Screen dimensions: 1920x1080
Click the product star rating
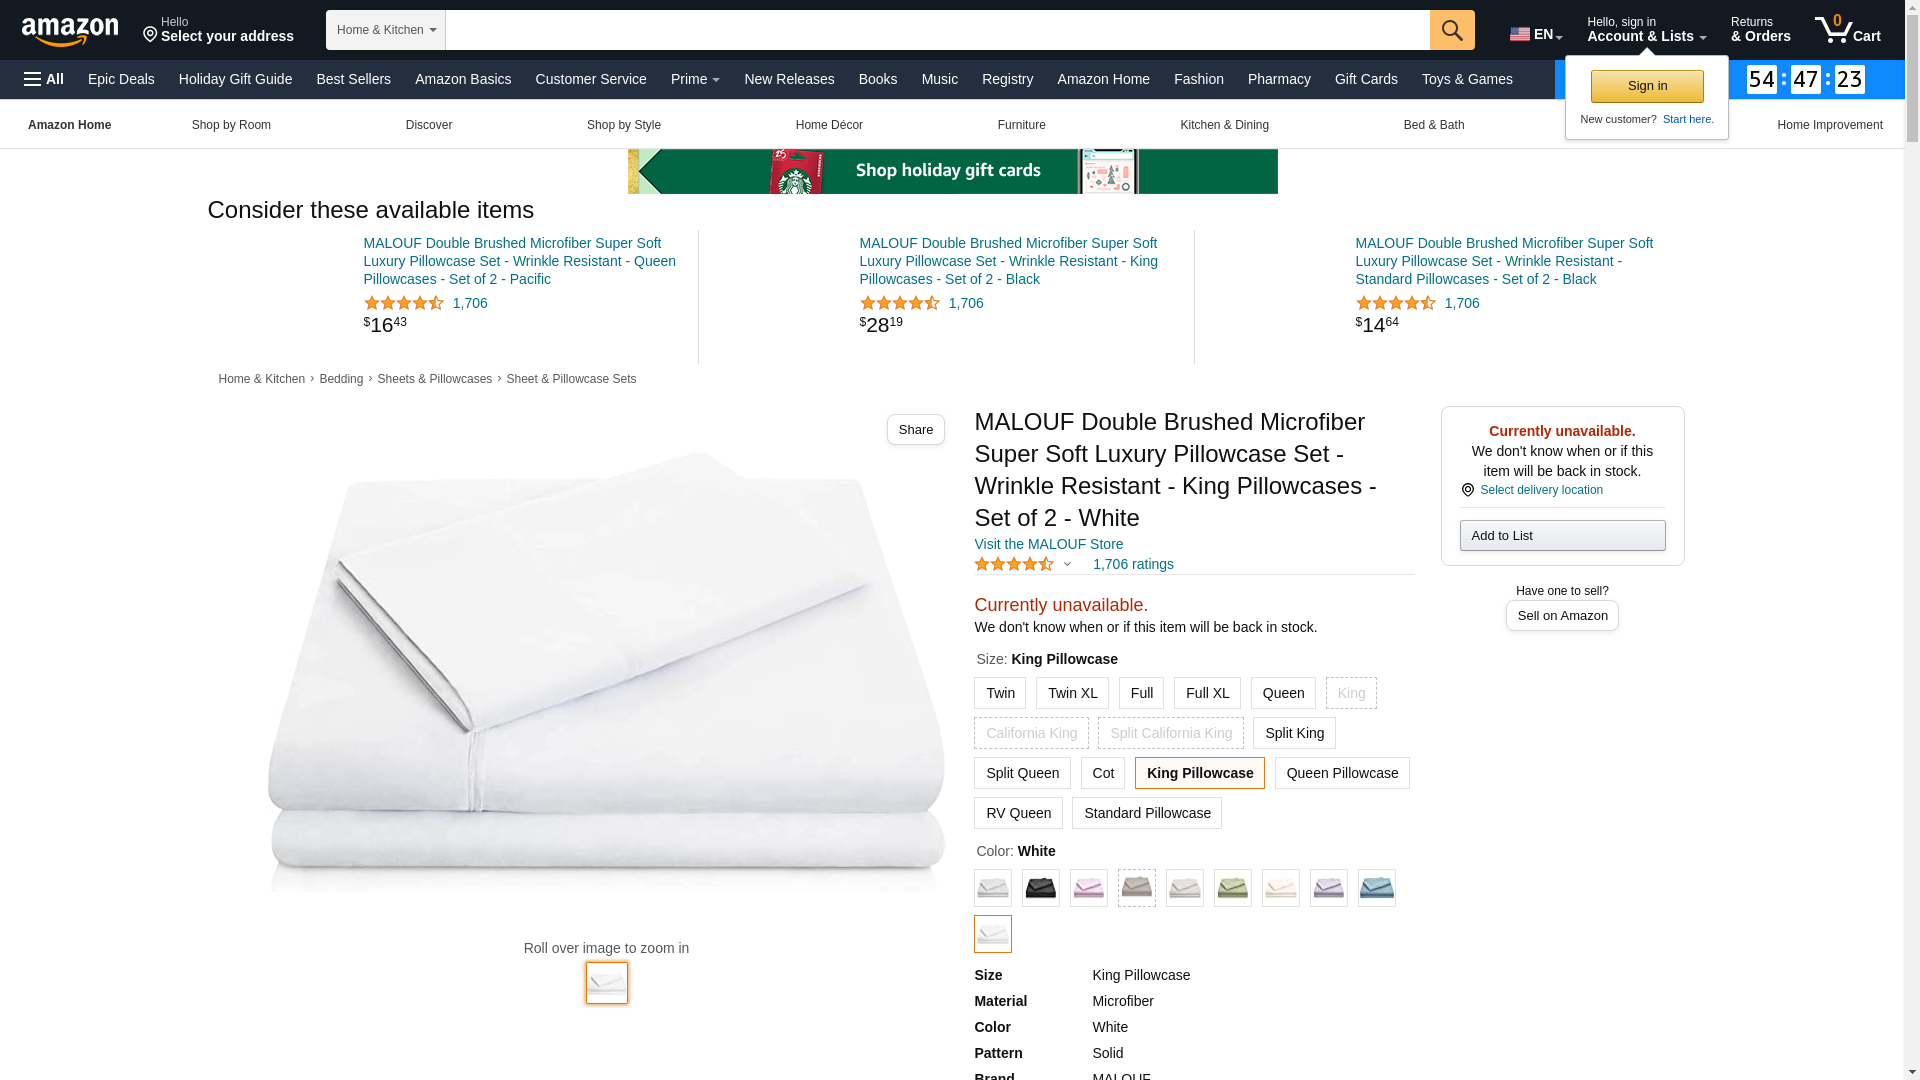pos(1014,565)
